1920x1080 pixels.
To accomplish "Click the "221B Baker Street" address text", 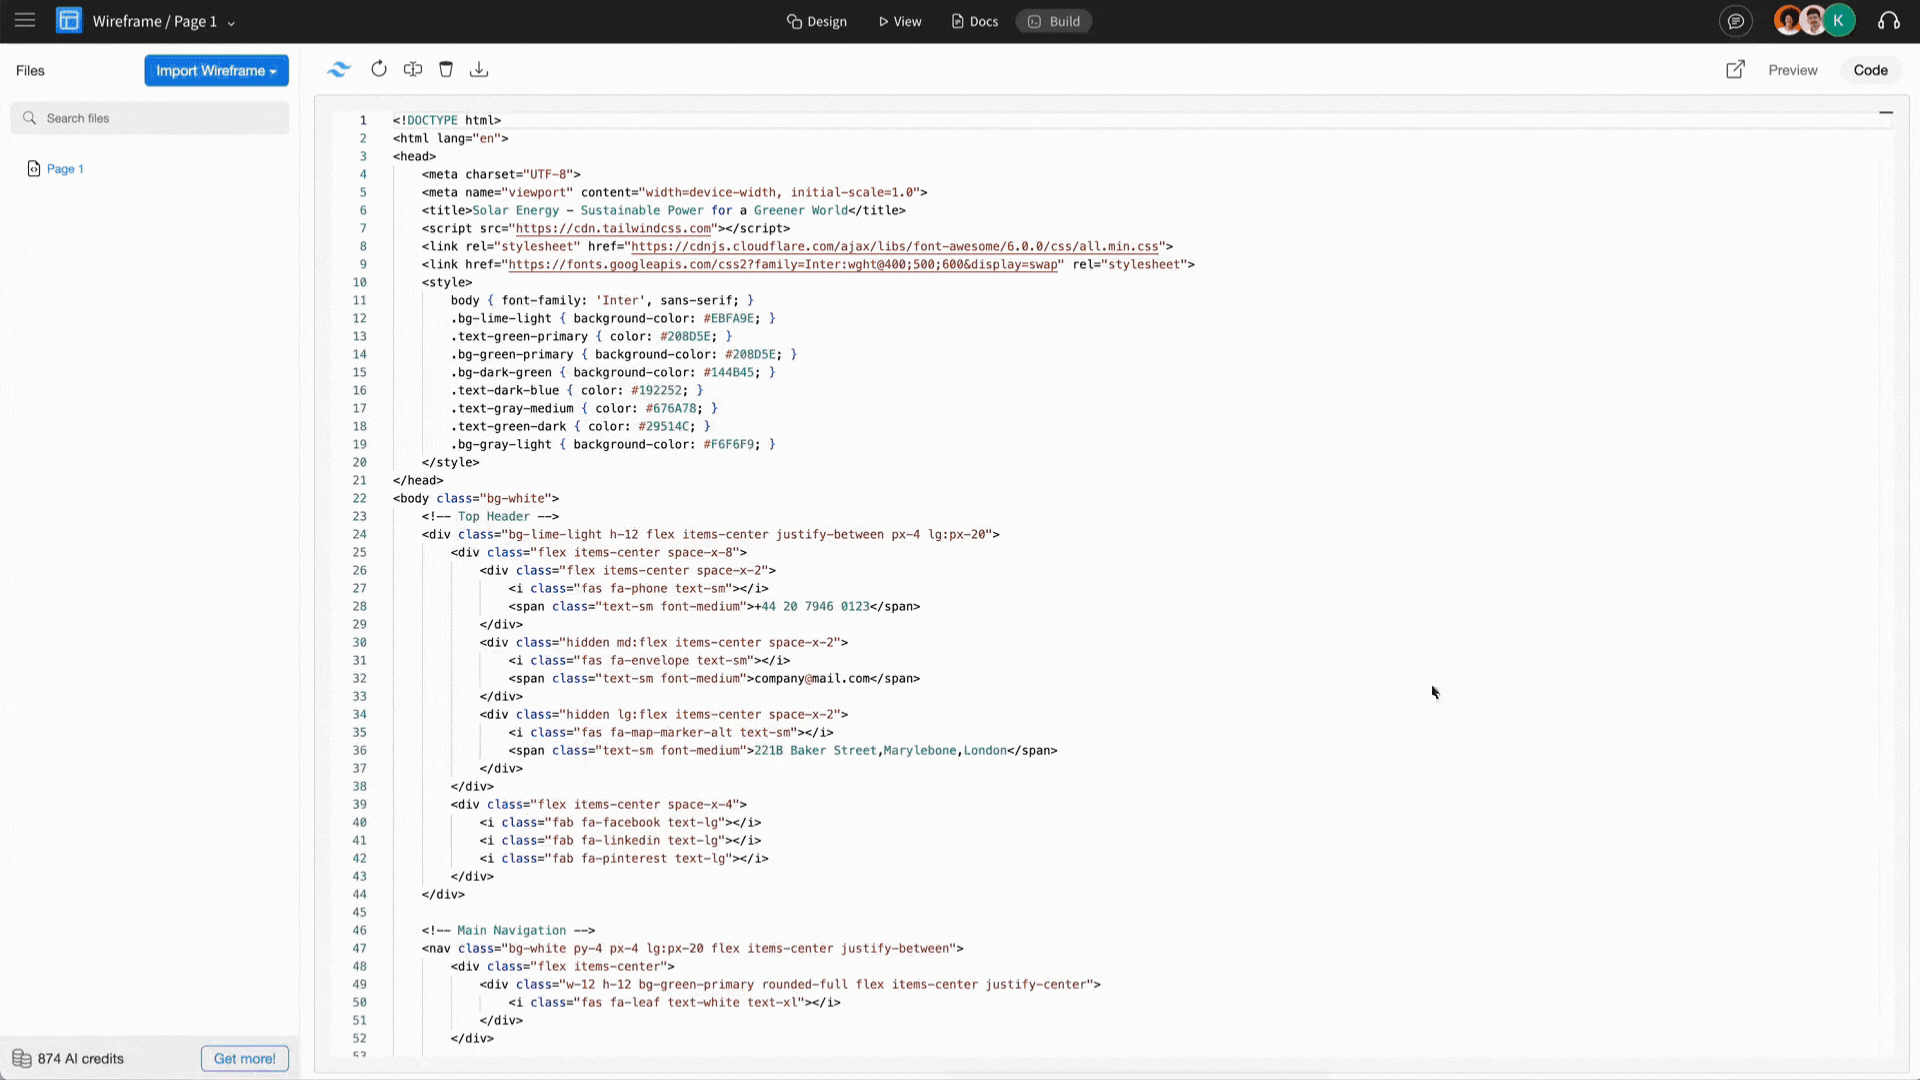I will pos(815,750).
